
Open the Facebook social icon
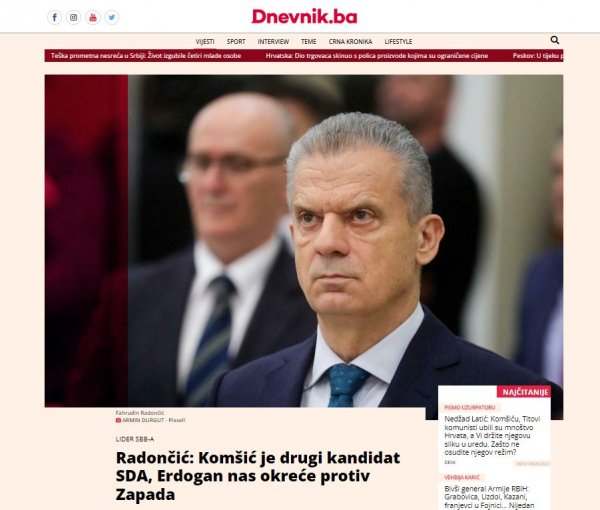[54, 17]
